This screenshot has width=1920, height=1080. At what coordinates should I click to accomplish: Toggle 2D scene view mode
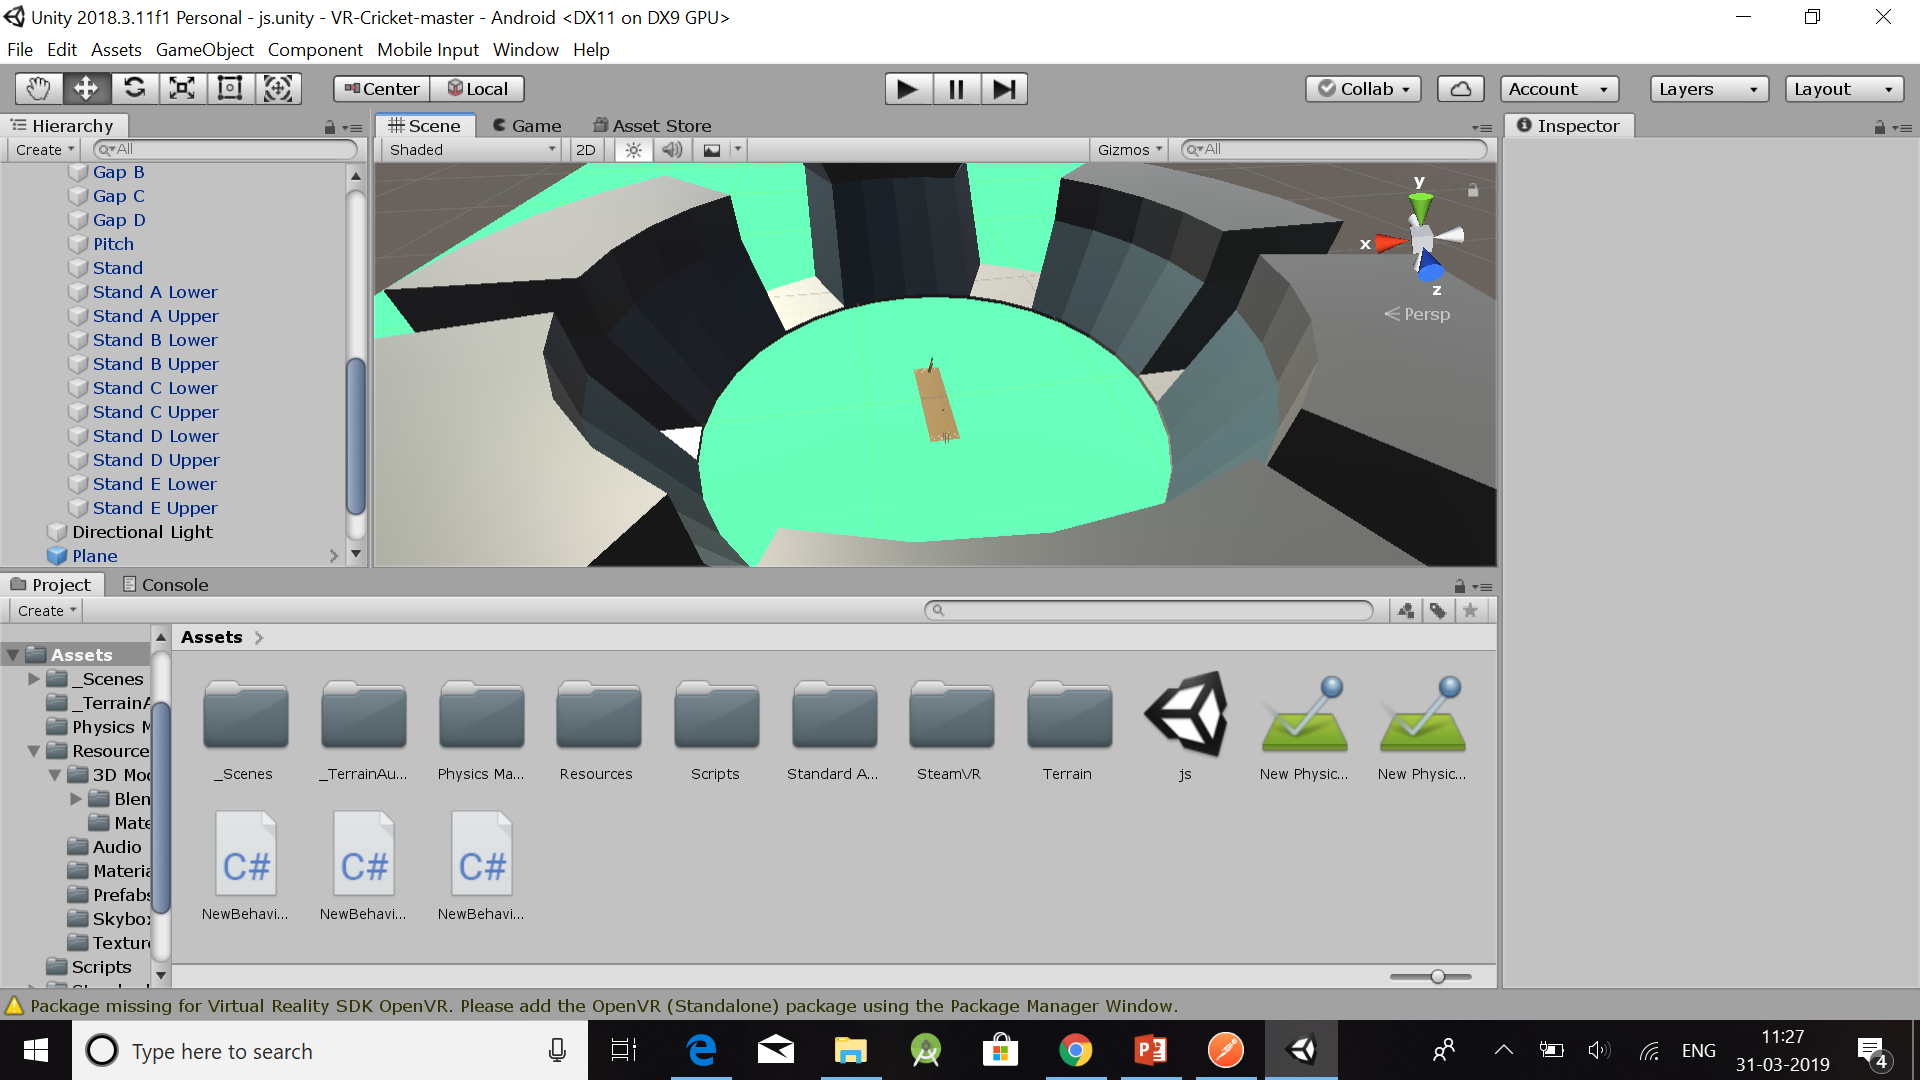click(586, 149)
